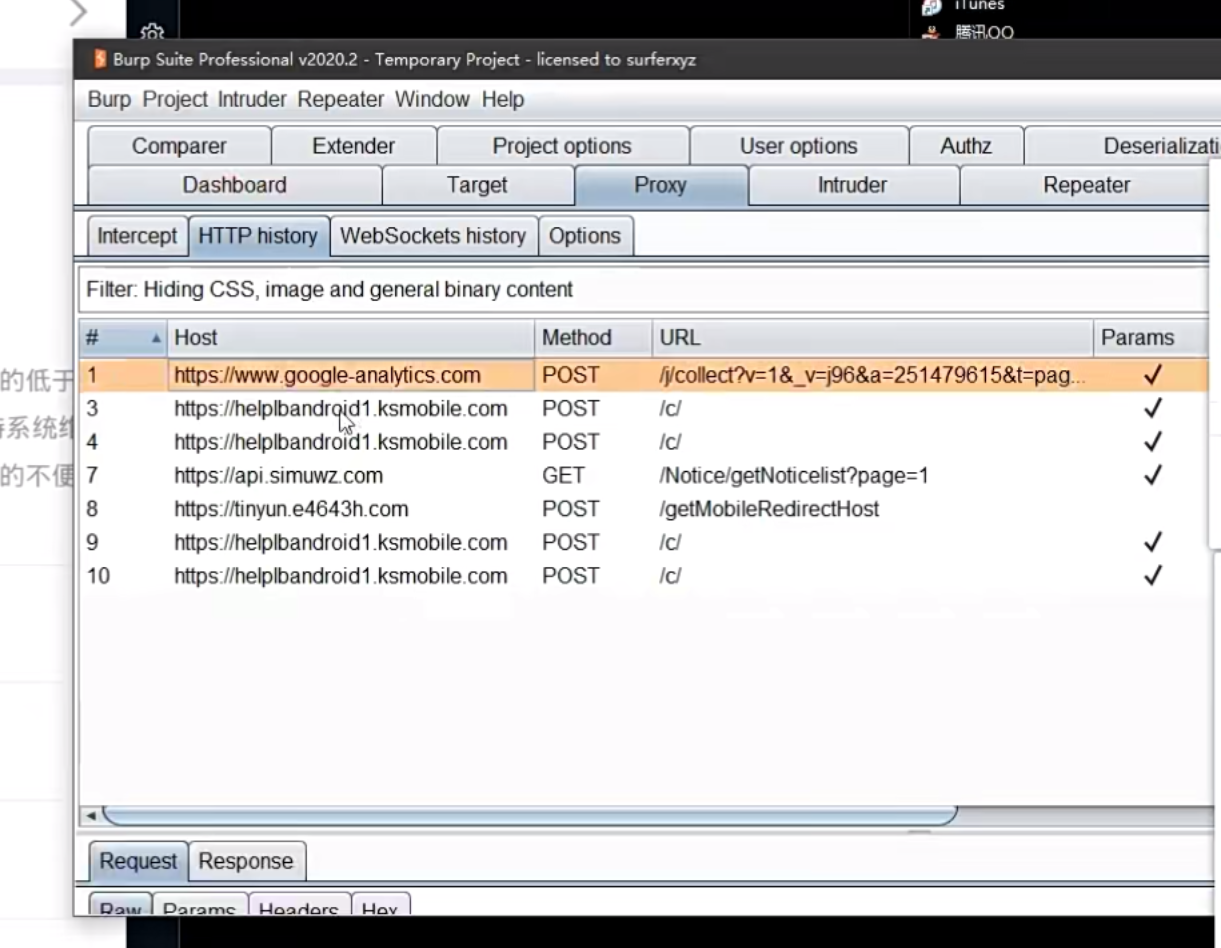The height and width of the screenshot is (948, 1221).
Task: Click the POST method cell for tinyun.e4643h.com
Action: 570,509
